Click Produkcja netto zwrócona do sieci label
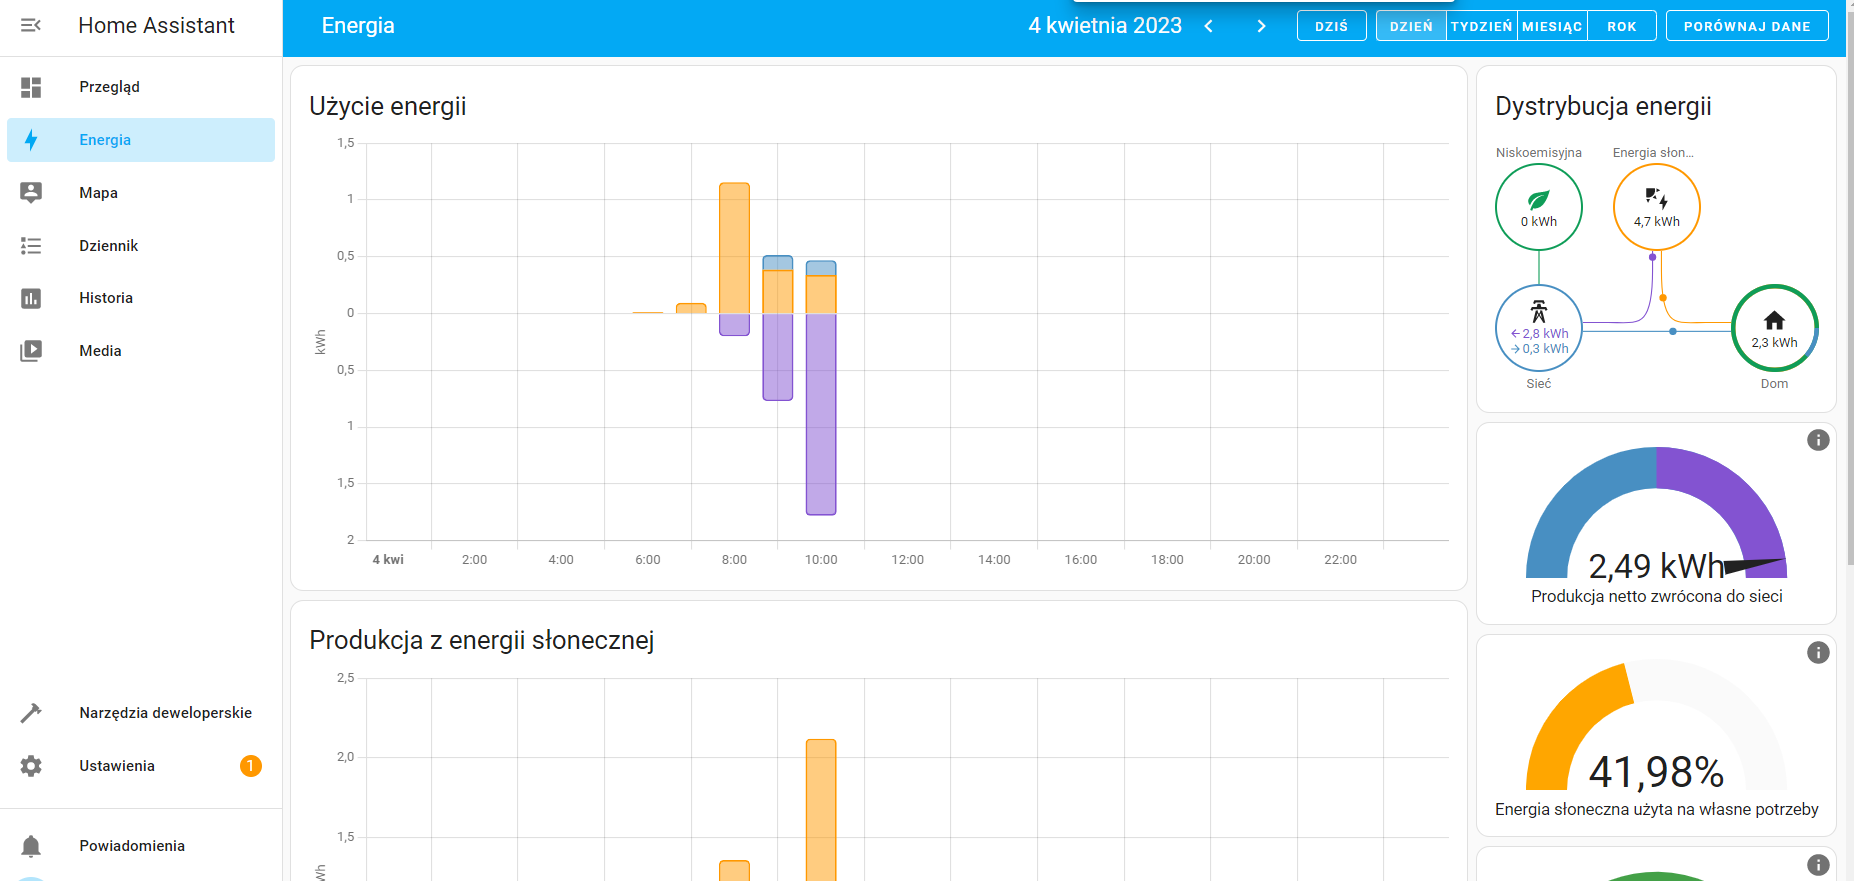1854x881 pixels. [1657, 596]
